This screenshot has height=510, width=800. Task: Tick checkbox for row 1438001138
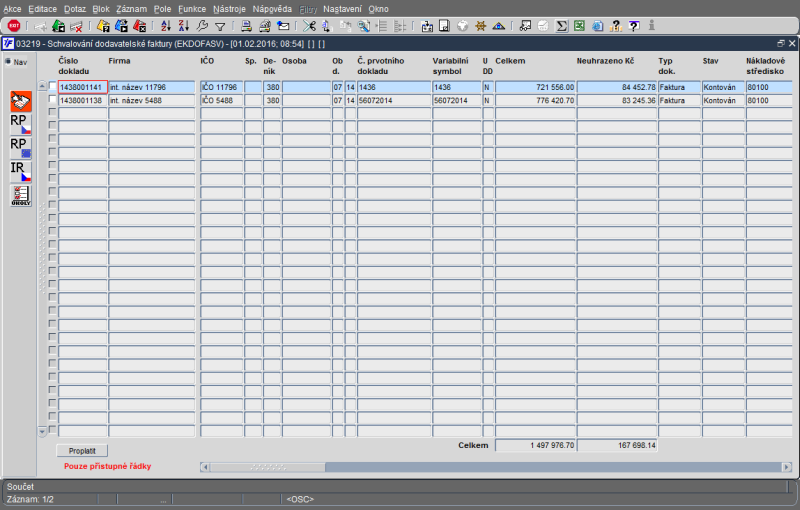pyautogui.click(x=52, y=99)
